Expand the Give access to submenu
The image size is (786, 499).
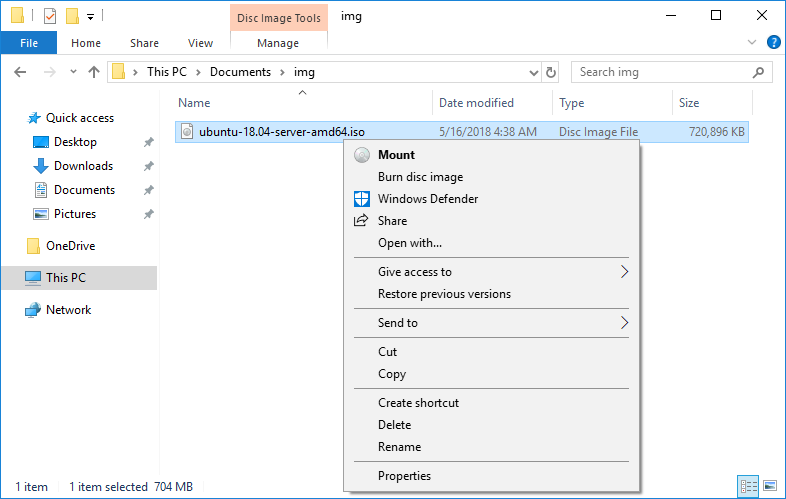coord(491,272)
